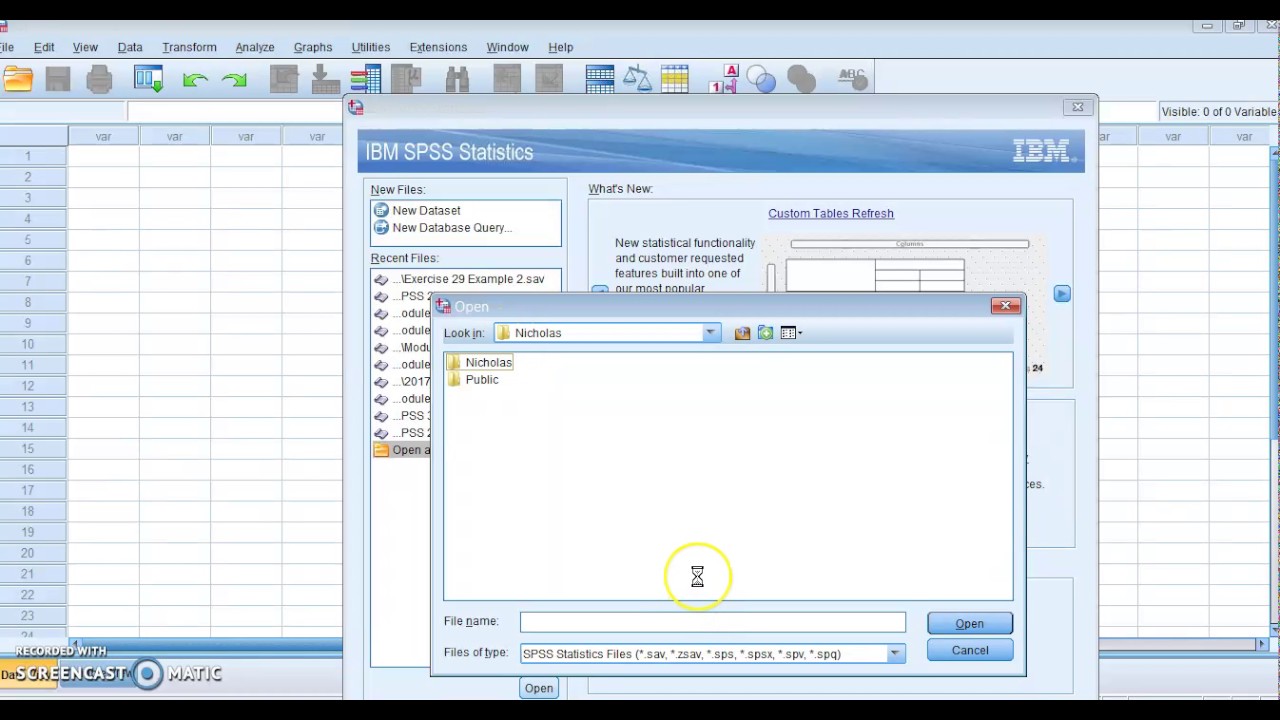The height and width of the screenshot is (720, 1280).
Task: Click the Recall recently used dialogs icon
Action: click(148, 79)
